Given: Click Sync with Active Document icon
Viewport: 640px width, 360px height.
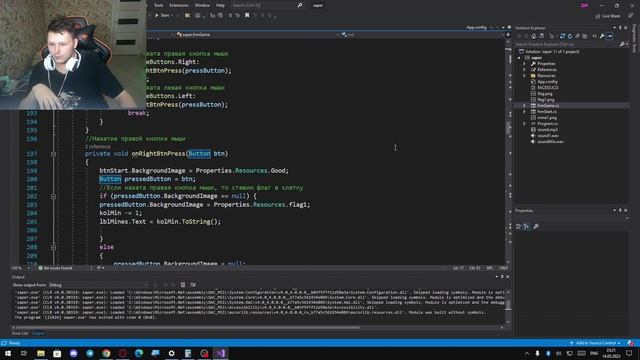Looking at the screenshot, I should tap(562, 36).
